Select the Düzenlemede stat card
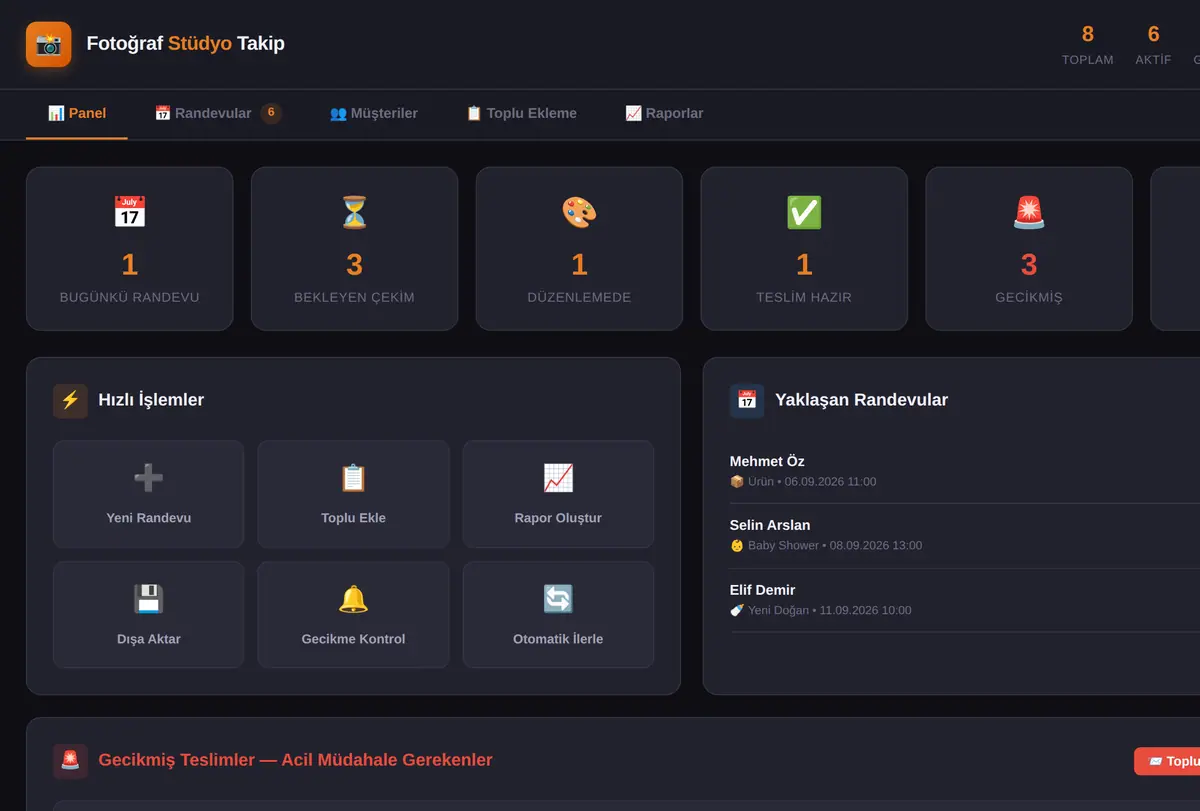Image resolution: width=1200 pixels, height=811 pixels. pyautogui.click(x=579, y=249)
